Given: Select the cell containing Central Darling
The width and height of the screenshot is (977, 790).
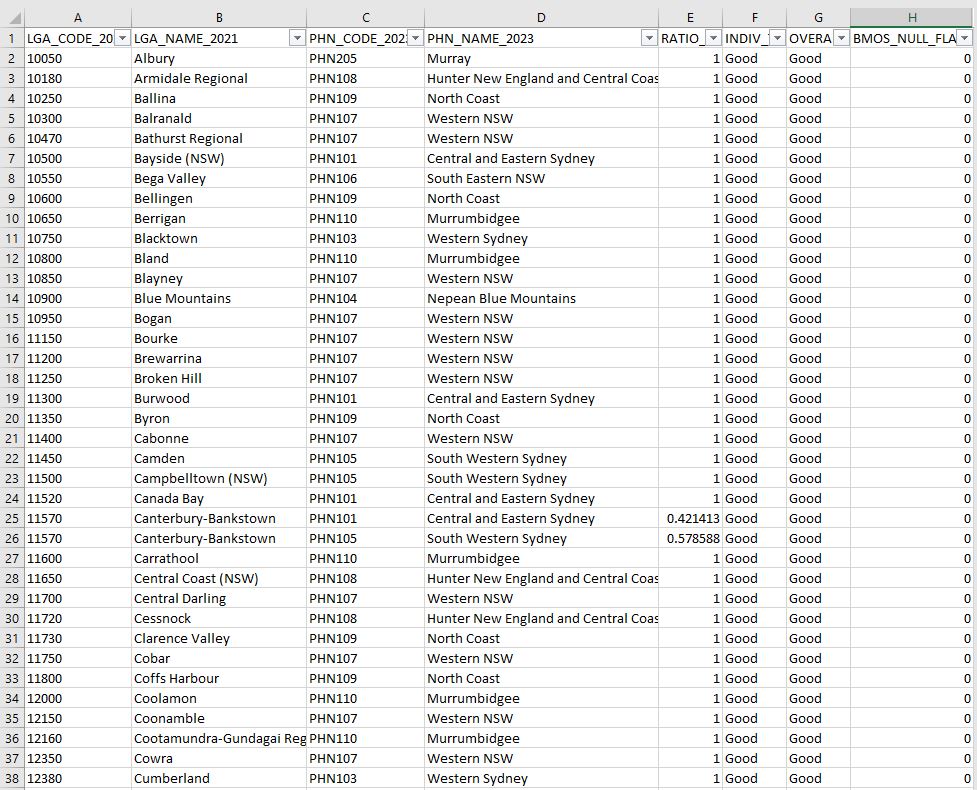Looking at the screenshot, I should pyautogui.click(x=219, y=598).
